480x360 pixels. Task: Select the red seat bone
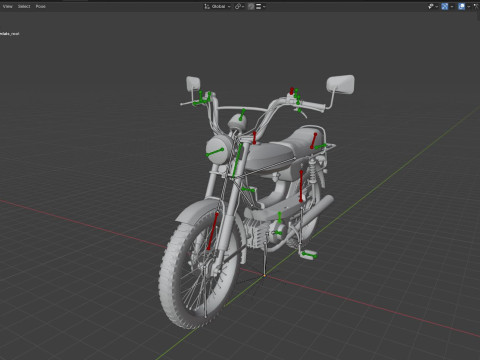314,141
